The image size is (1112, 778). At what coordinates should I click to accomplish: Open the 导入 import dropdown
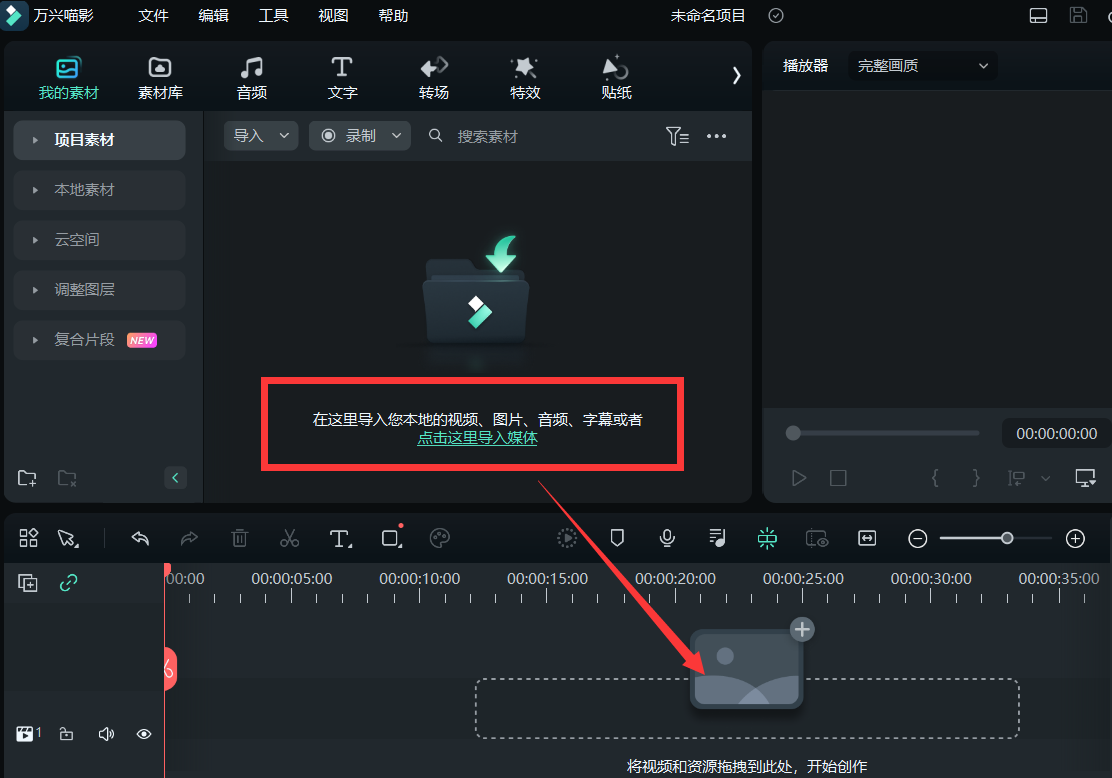(x=260, y=135)
